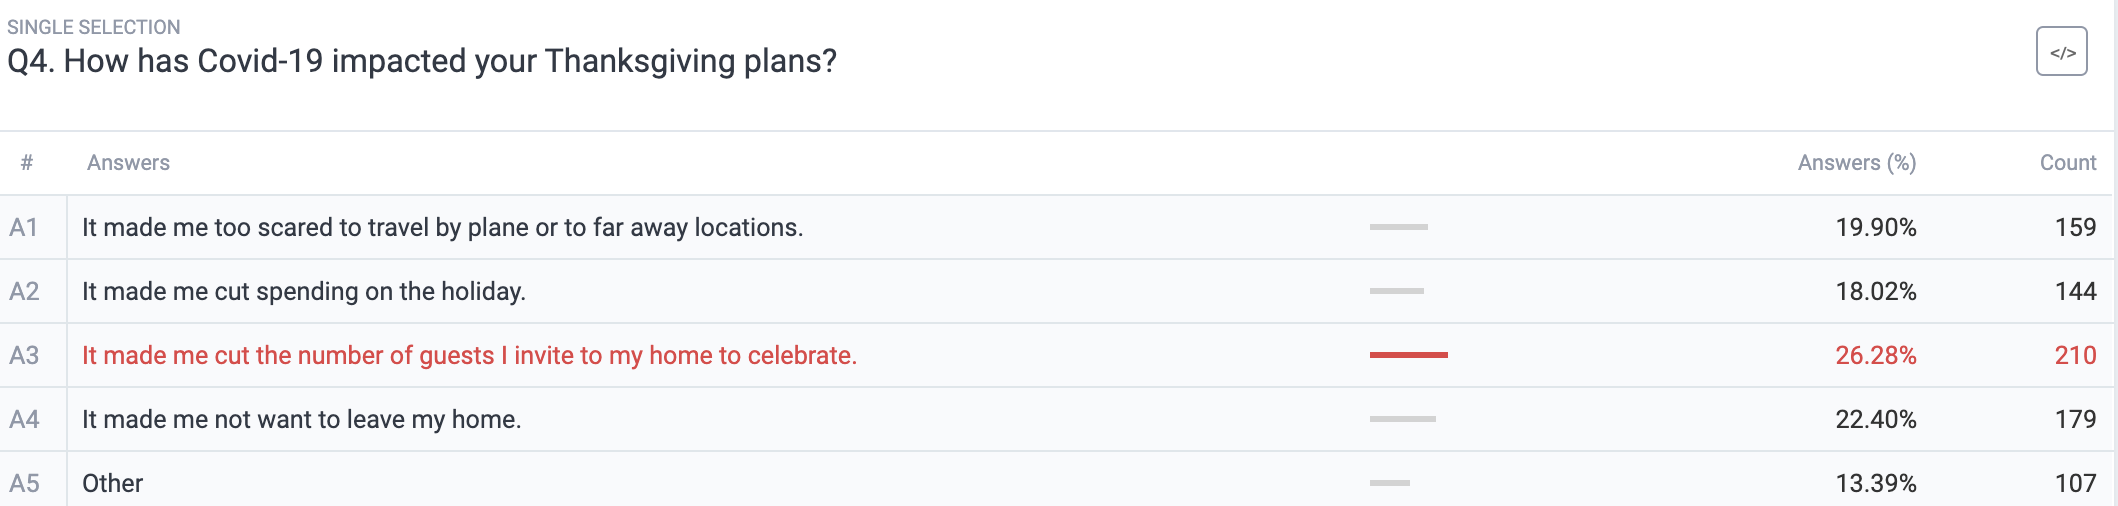Select the A5 row label
This screenshot has height=506, width=2118.
24,484
